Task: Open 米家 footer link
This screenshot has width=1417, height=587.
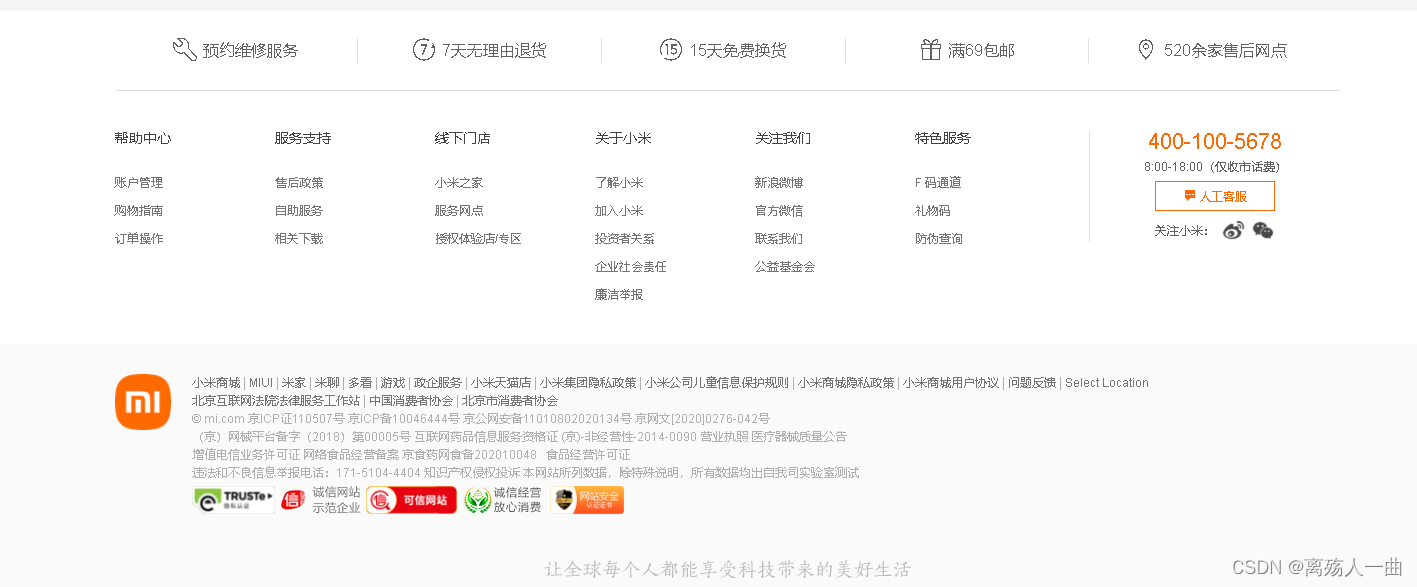Action: click(294, 383)
